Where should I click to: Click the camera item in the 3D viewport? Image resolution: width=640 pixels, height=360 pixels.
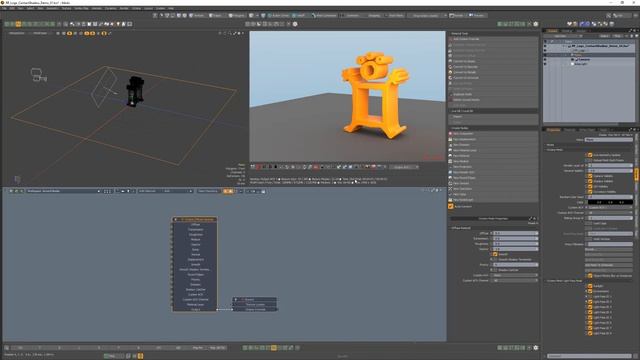(38, 75)
